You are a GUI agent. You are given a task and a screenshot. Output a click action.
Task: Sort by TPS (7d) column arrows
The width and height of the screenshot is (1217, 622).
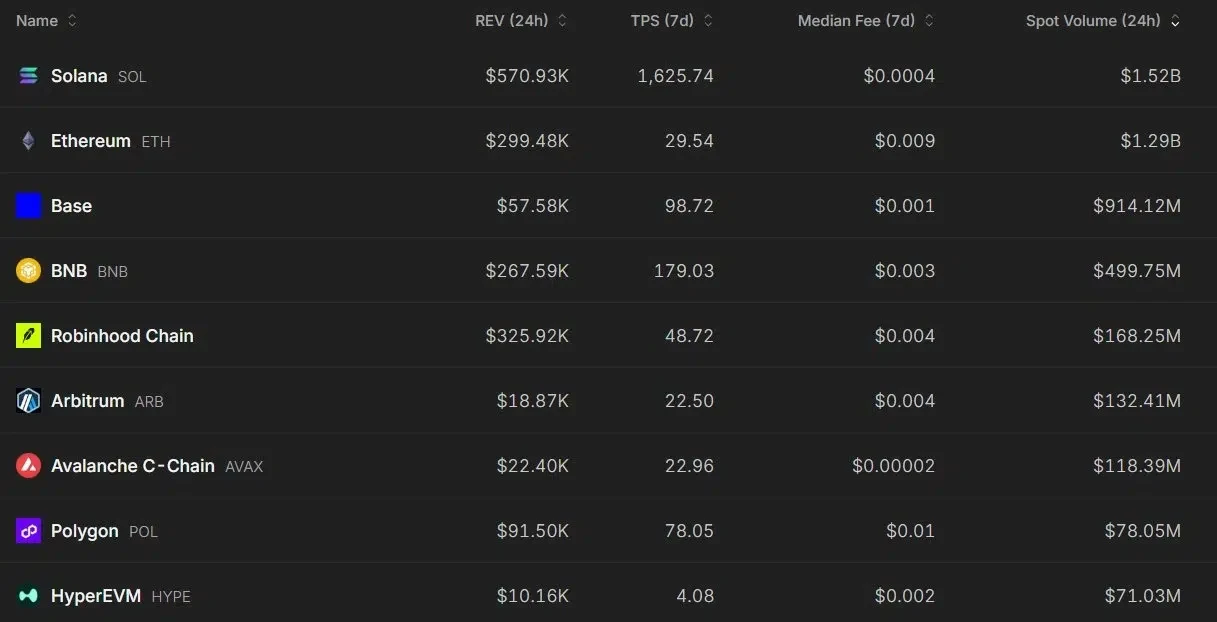coord(708,21)
